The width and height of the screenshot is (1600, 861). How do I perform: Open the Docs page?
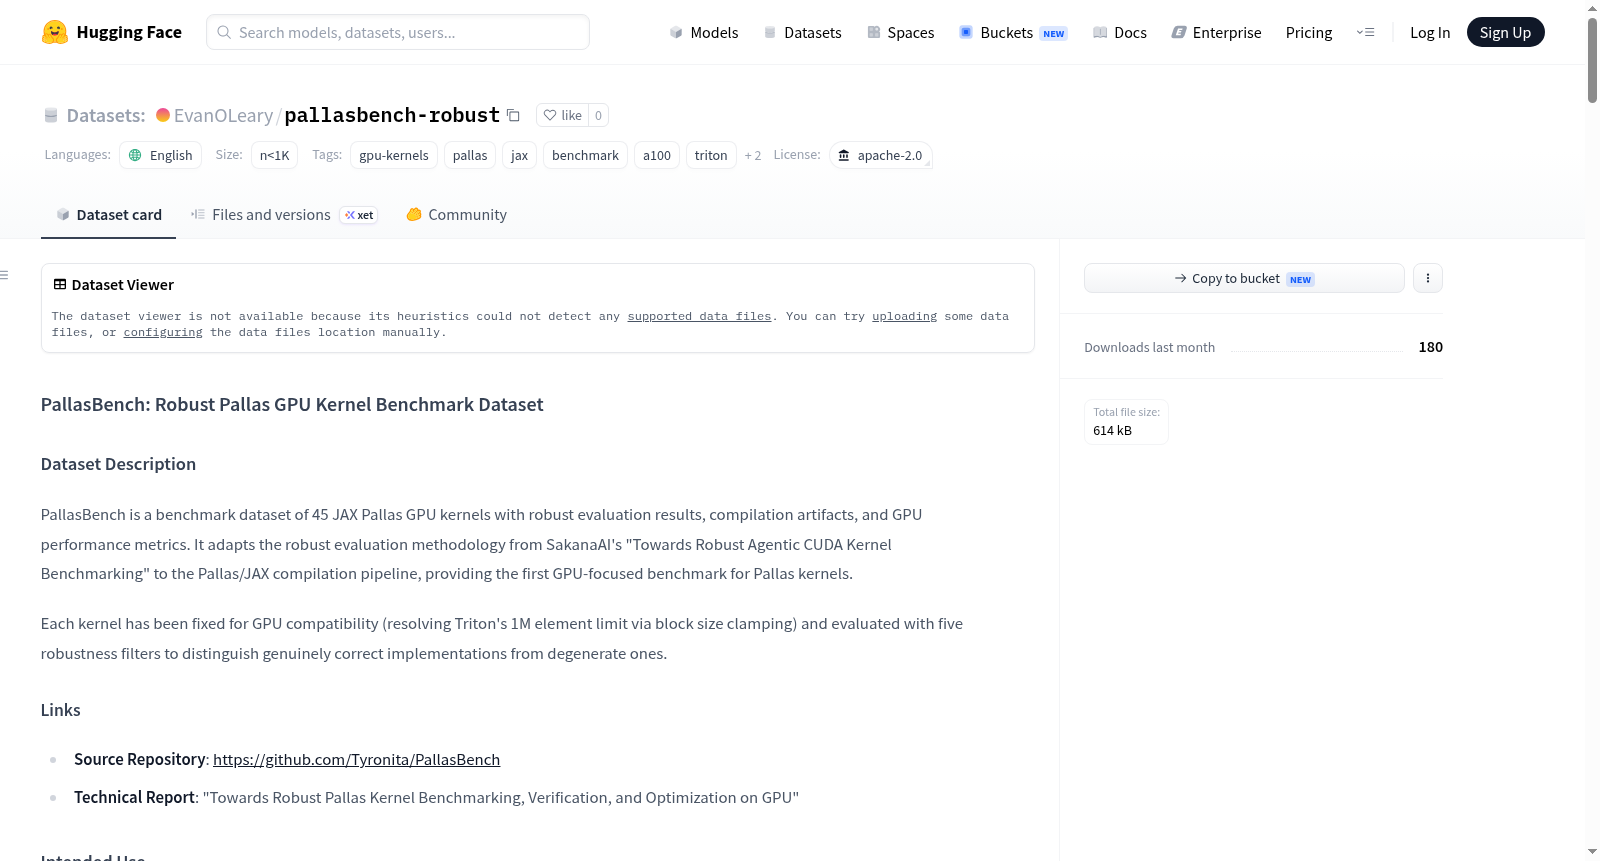[x=1120, y=32]
